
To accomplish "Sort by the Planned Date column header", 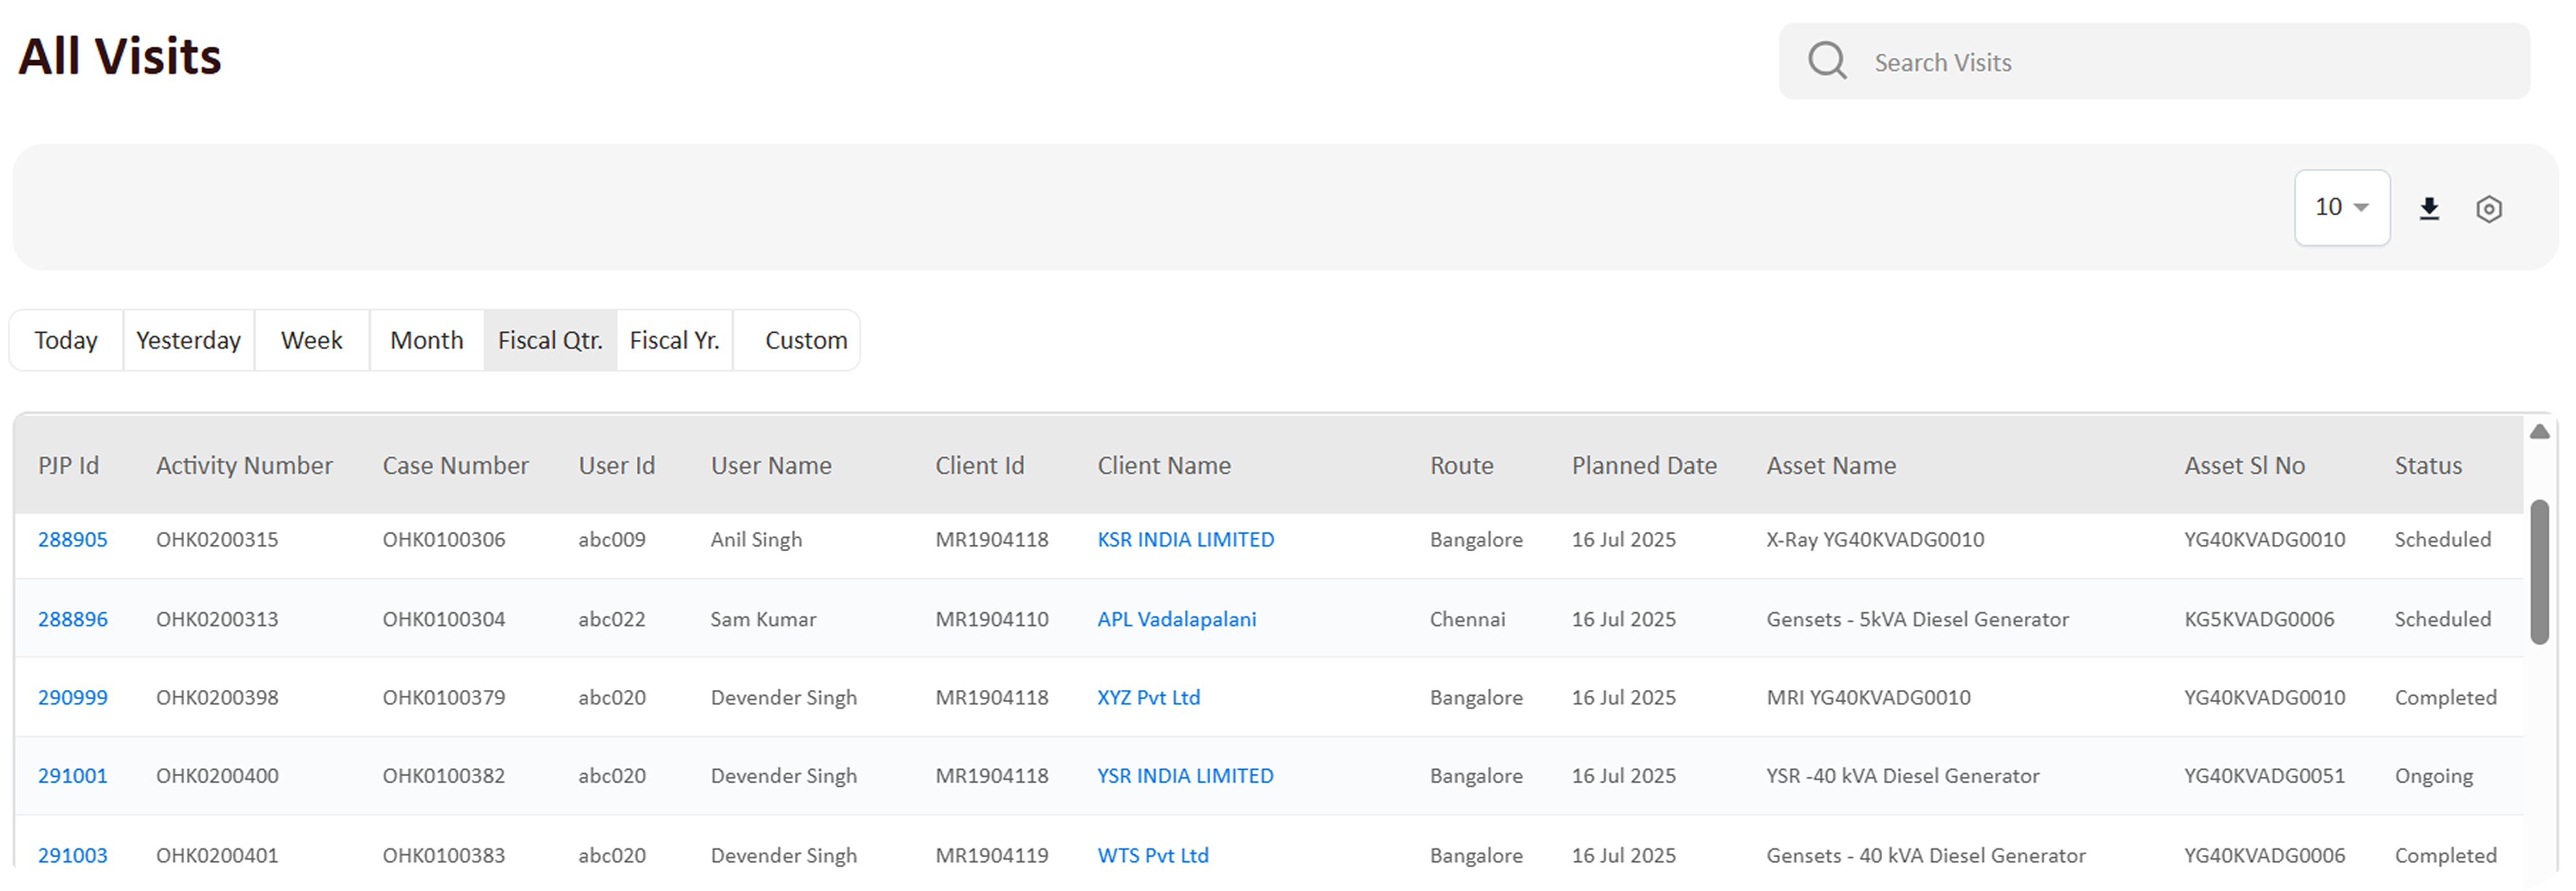I will point(1643,466).
